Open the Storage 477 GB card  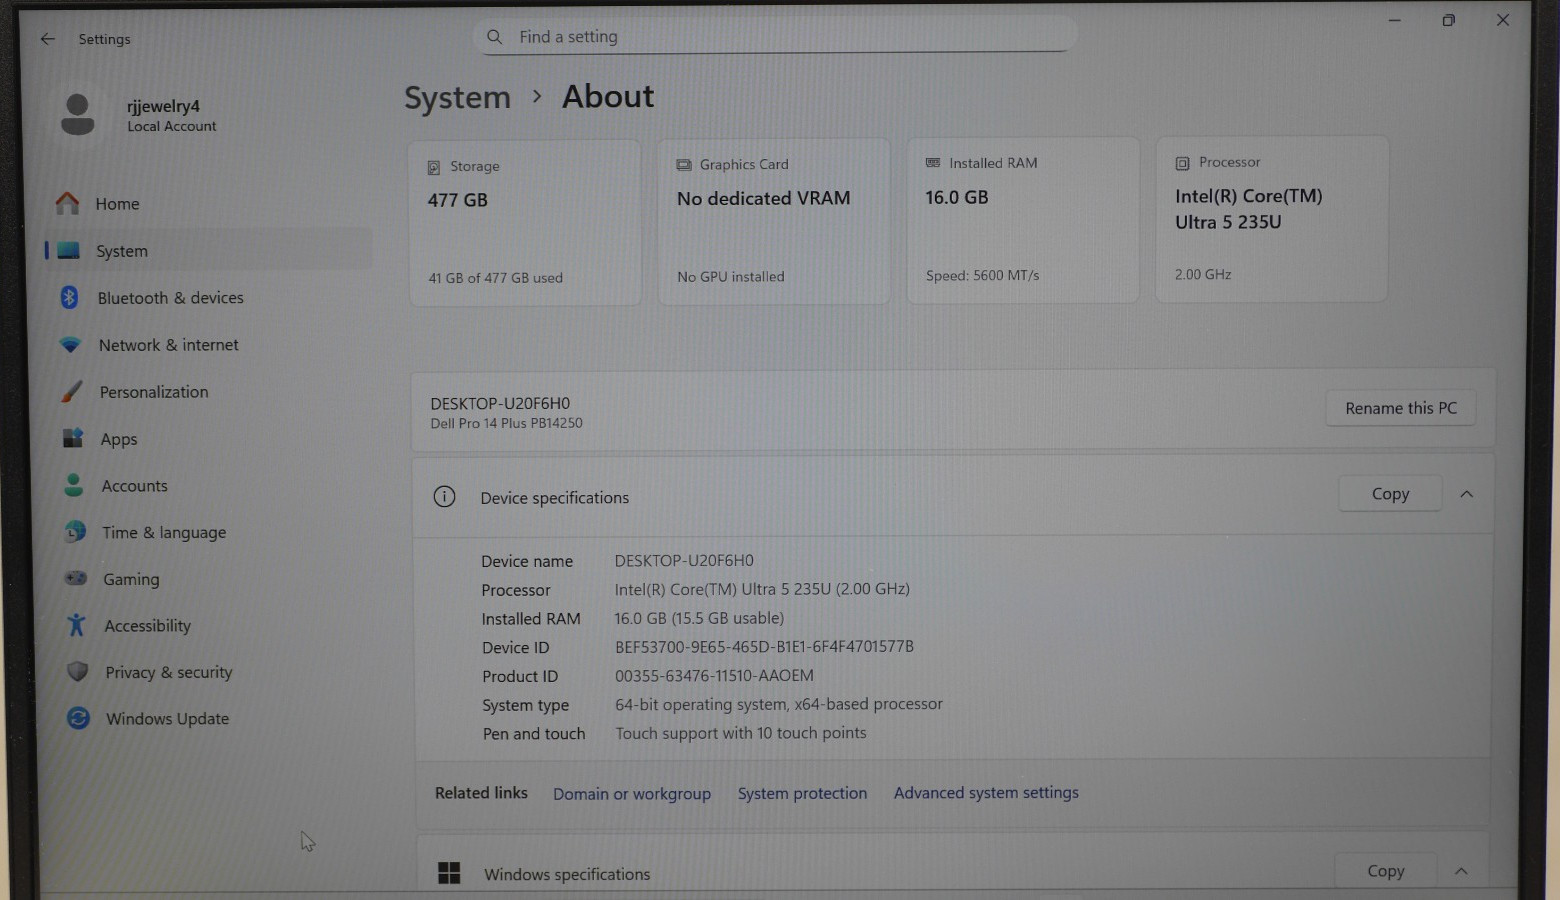(x=525, y=223)
